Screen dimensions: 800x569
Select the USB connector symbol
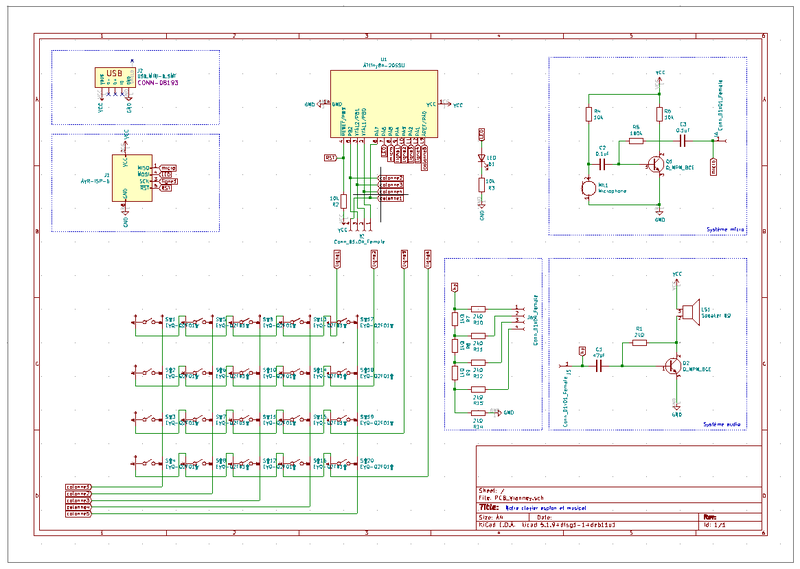113,78
